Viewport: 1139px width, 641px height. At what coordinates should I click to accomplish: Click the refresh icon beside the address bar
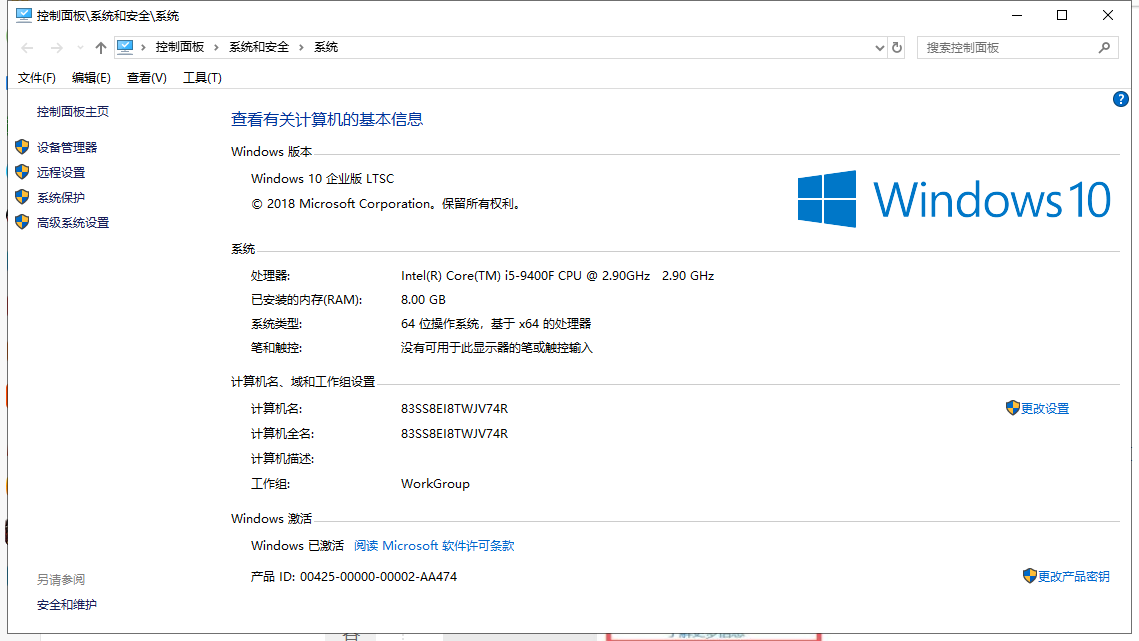point(895,47)
